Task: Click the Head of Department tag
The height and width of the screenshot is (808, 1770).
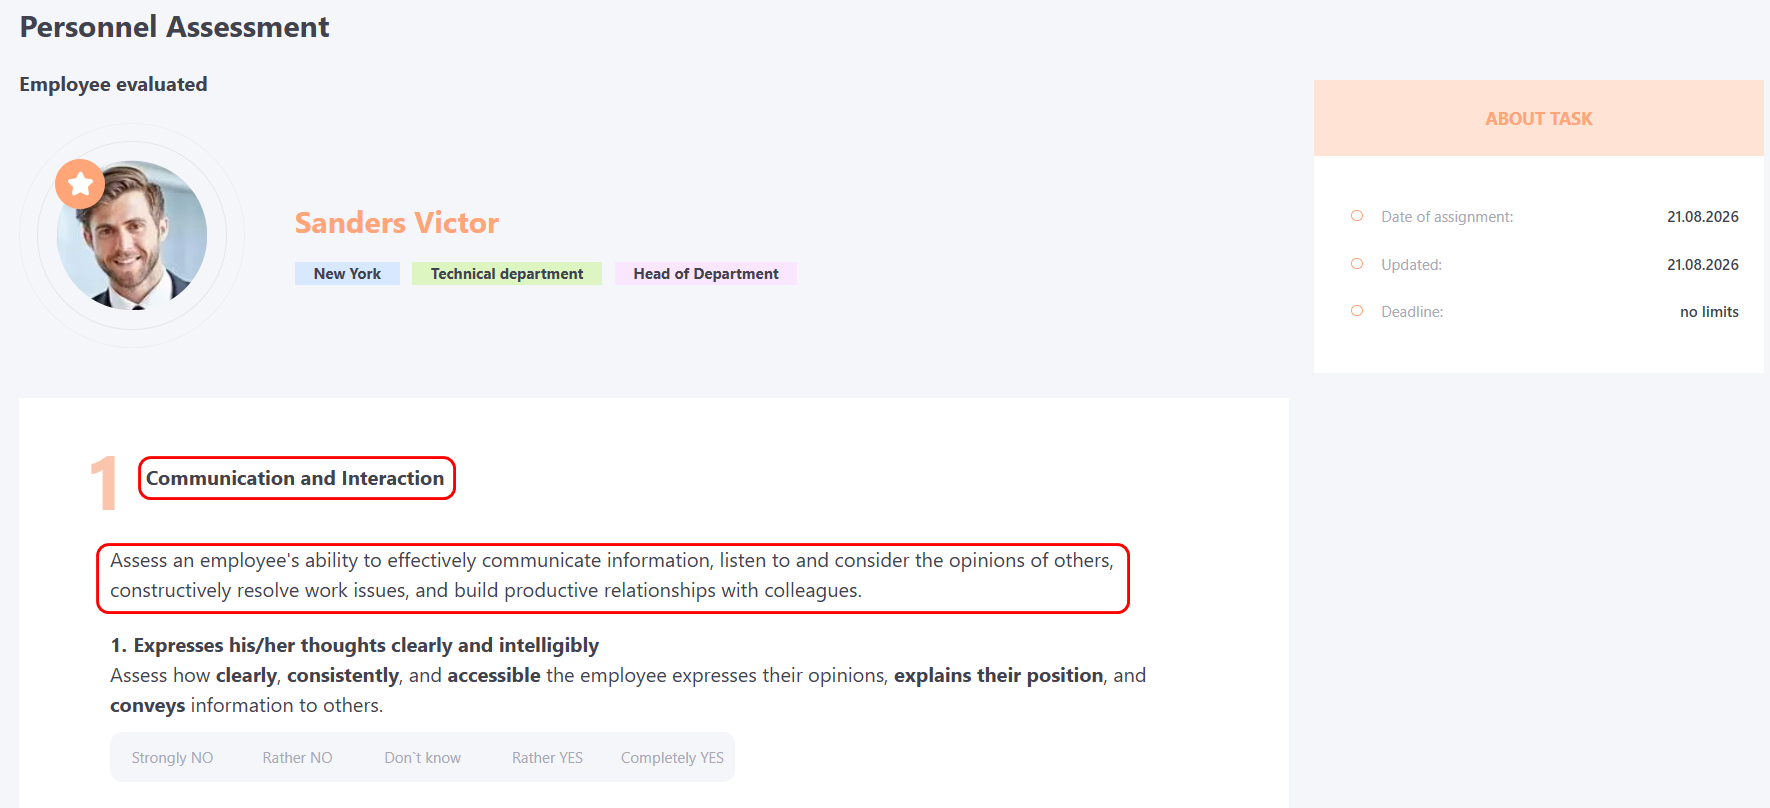Action: (706, 274)
